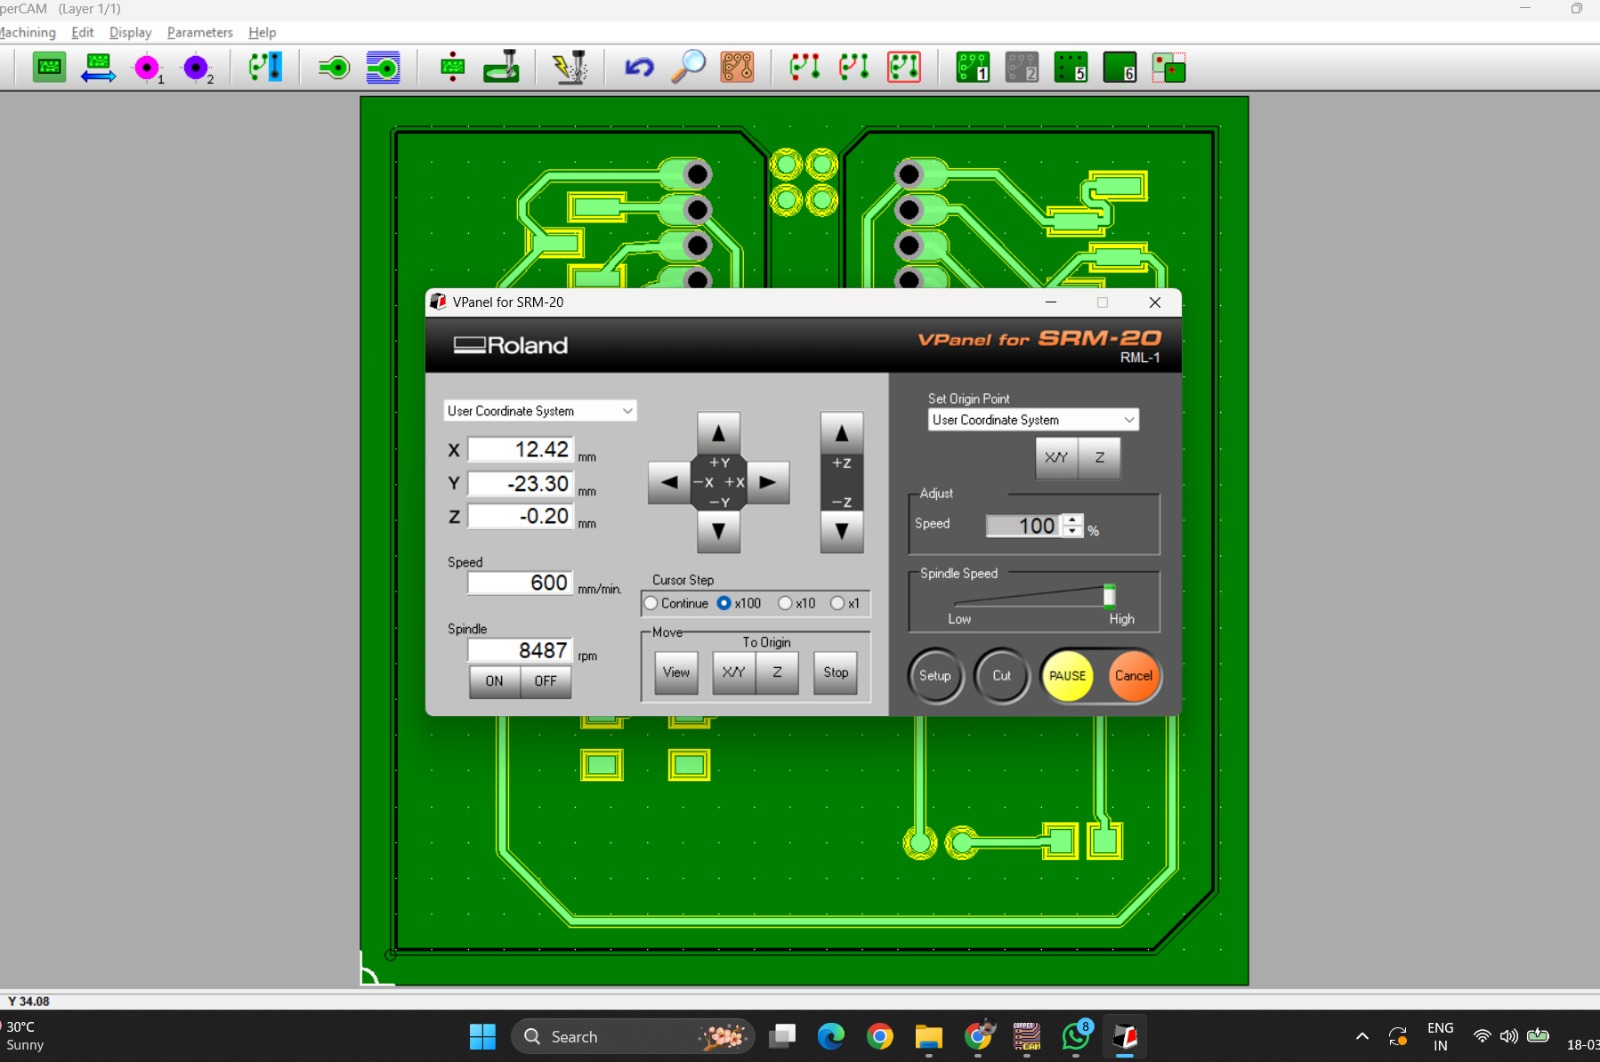Open the Setup dialog

pyautogui.click(x=935, y=676)
